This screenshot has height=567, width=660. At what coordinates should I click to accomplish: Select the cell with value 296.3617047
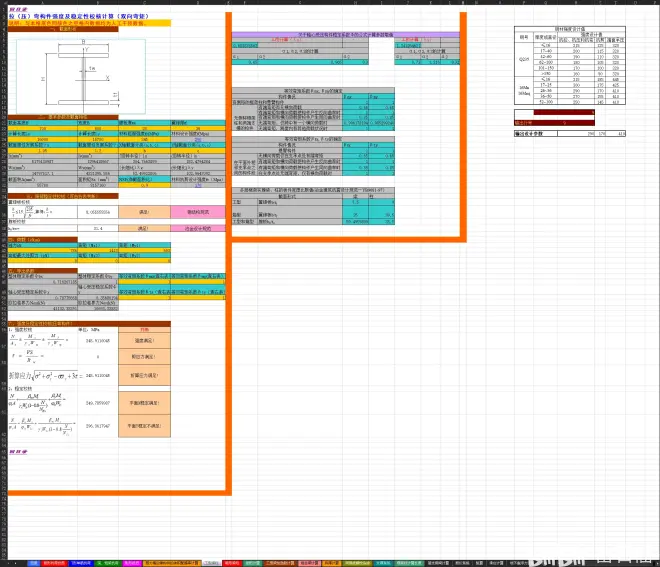click(99, 425)
